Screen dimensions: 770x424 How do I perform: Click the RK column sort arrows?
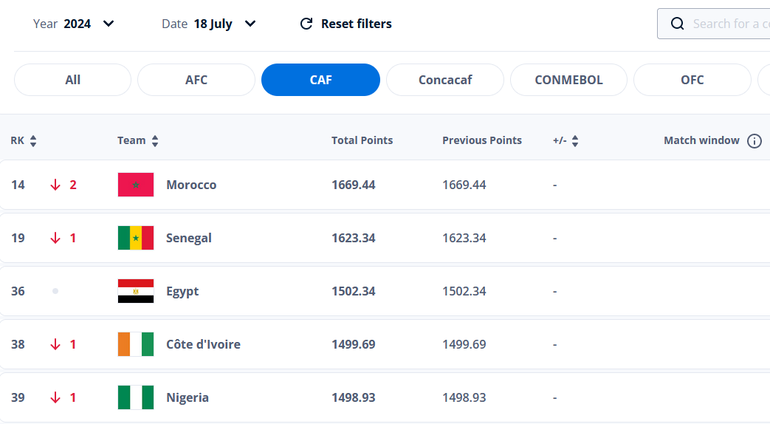(x=33, y=141)
